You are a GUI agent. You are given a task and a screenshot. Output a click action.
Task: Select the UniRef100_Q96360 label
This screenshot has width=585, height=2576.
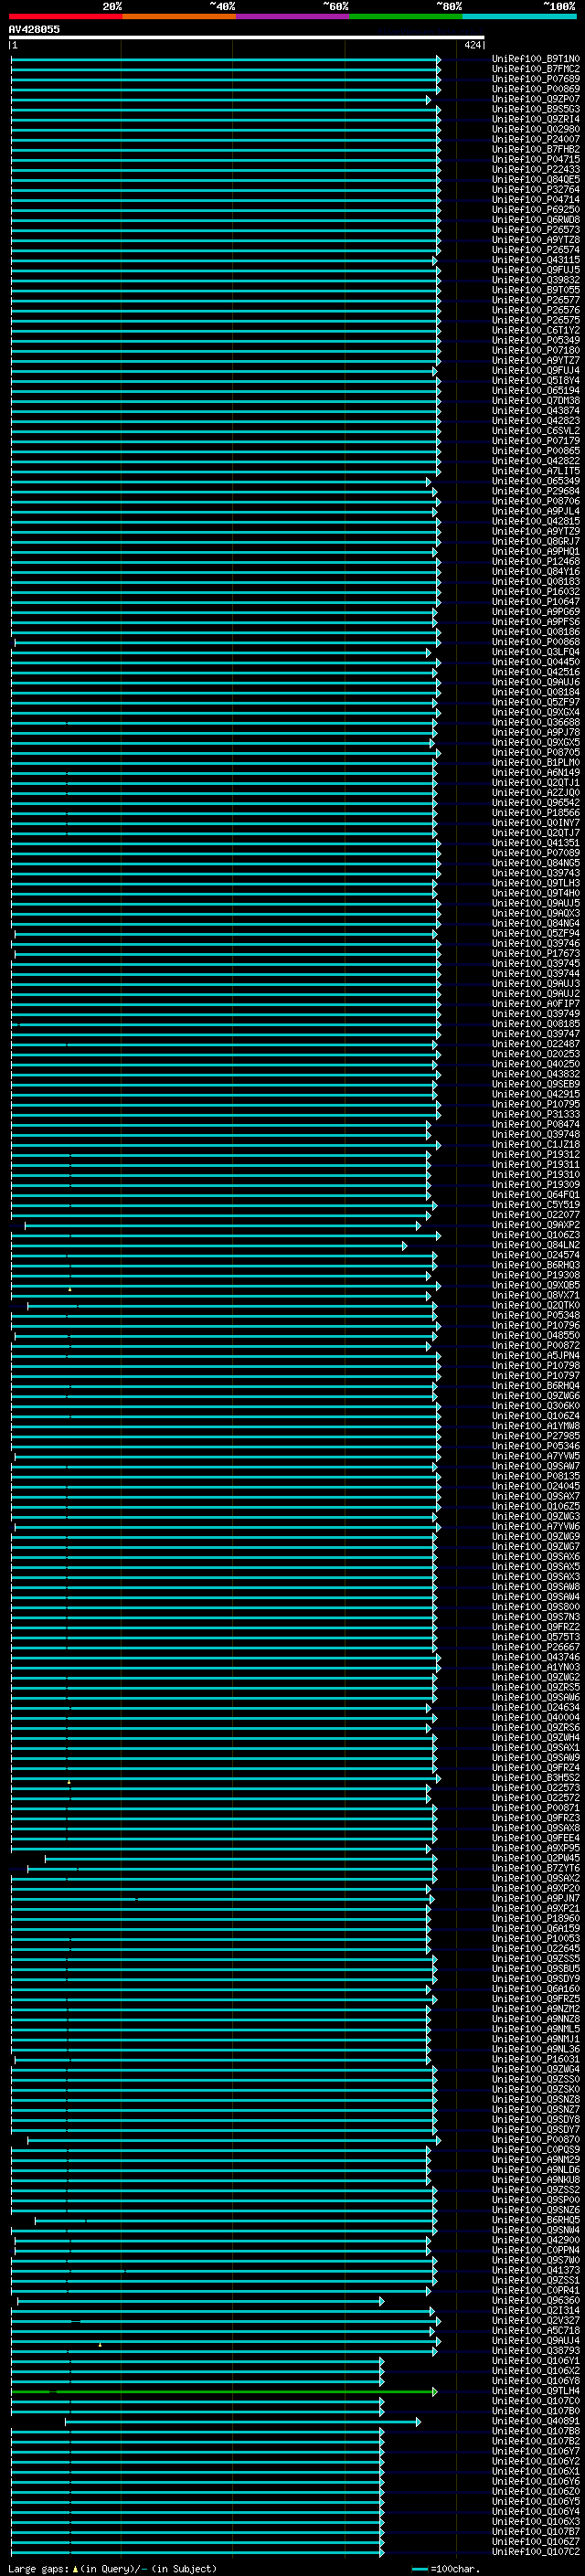pos(535,2301)
